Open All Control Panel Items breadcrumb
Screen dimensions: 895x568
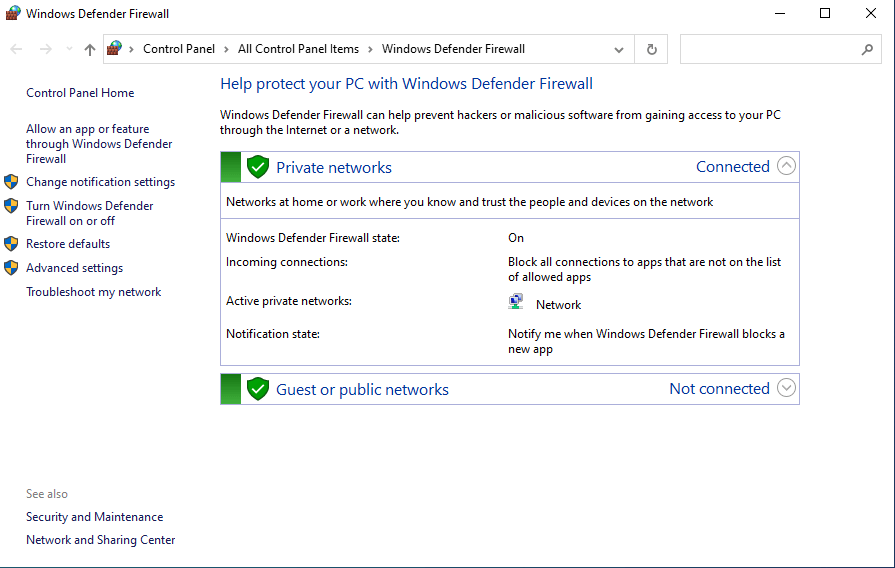[x=299, y=49]
